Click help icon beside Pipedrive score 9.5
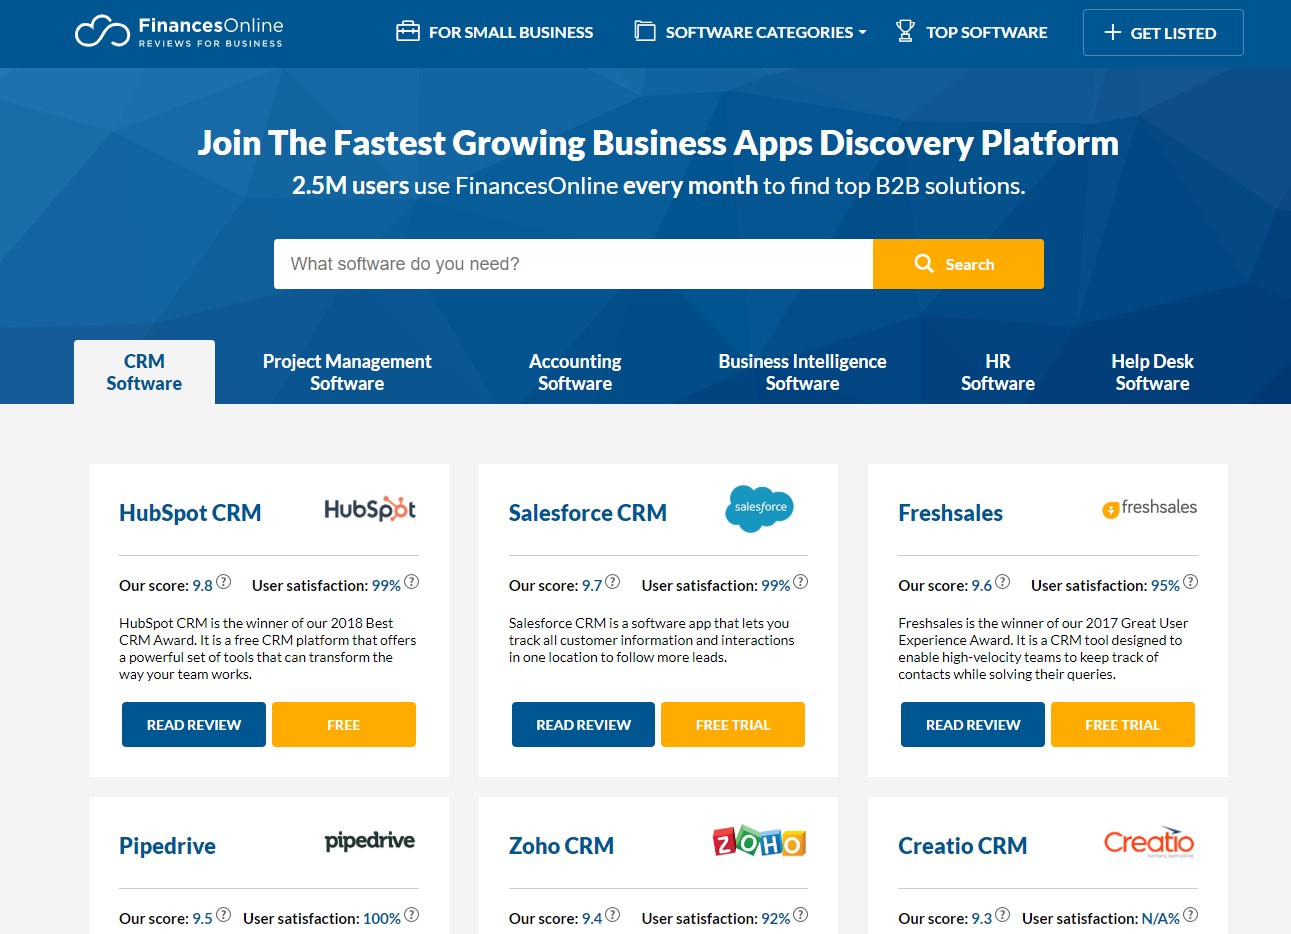The width and height of the screenshot is (1291, 934). pyautogui.click(x=224, y=915)
